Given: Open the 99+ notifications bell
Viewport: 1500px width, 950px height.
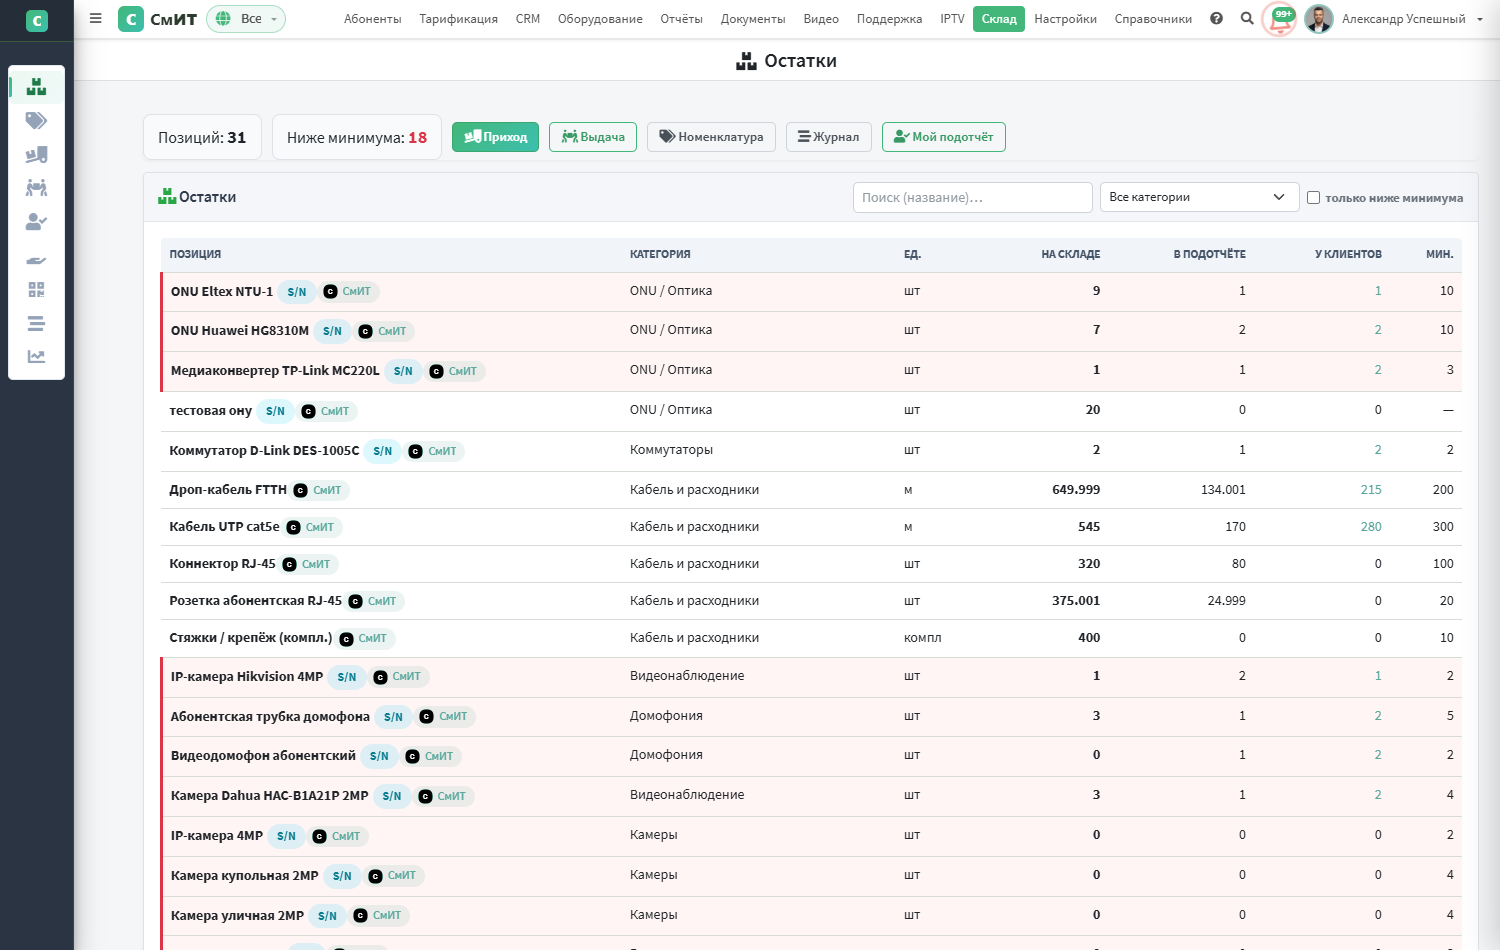Looking at the screenshot, I should click(1280, 19).
